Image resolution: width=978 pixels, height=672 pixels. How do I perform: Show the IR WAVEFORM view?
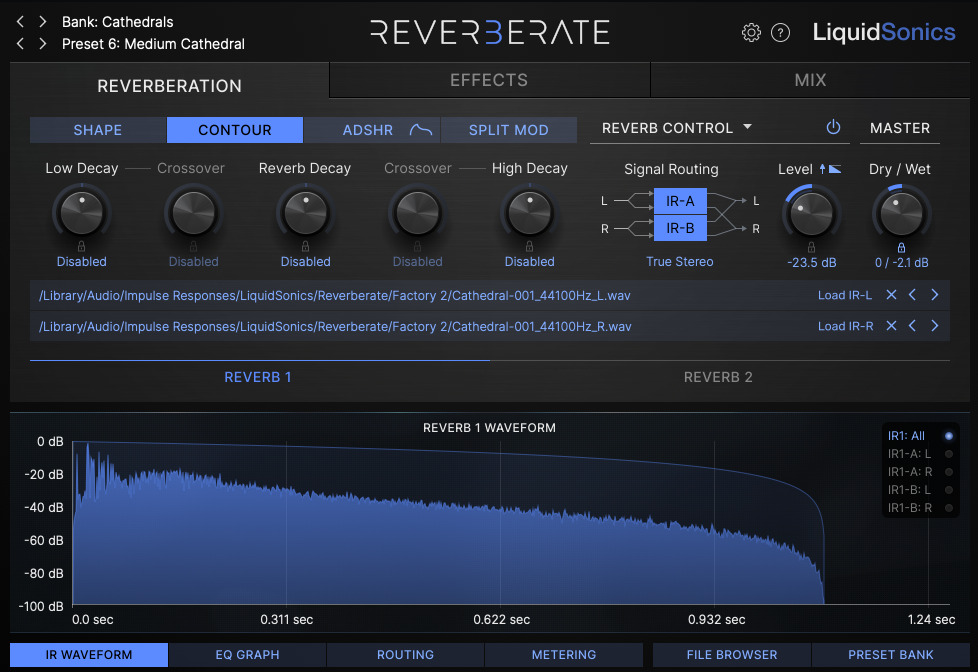point(89,655)
